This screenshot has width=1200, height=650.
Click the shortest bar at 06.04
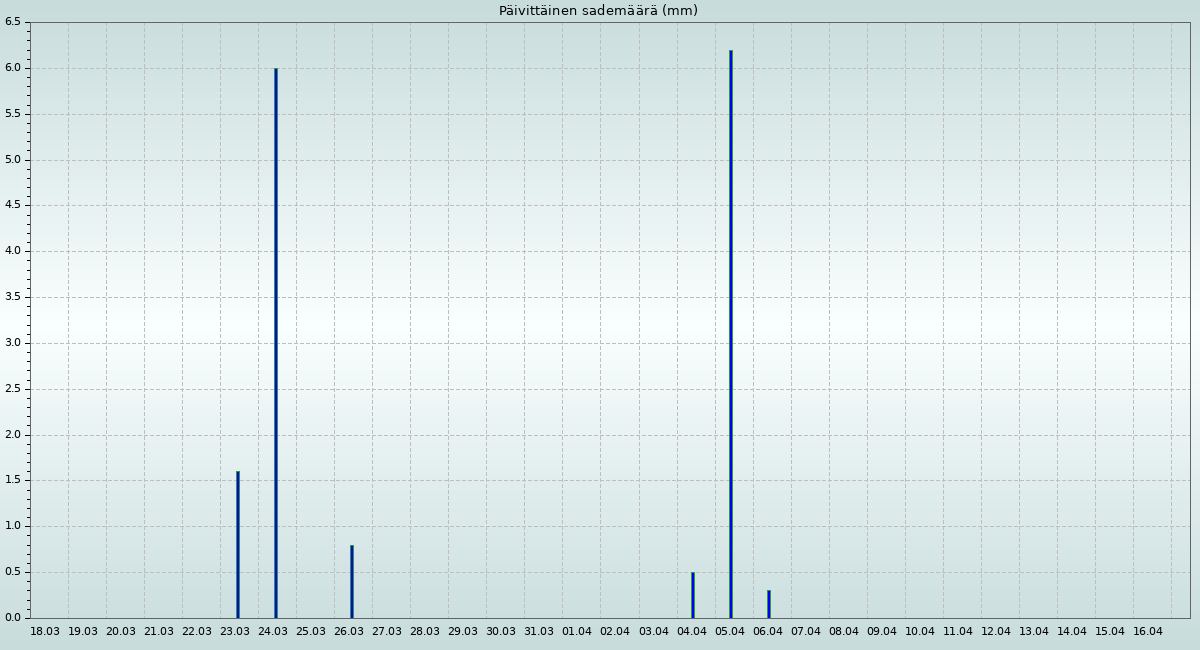769,604
